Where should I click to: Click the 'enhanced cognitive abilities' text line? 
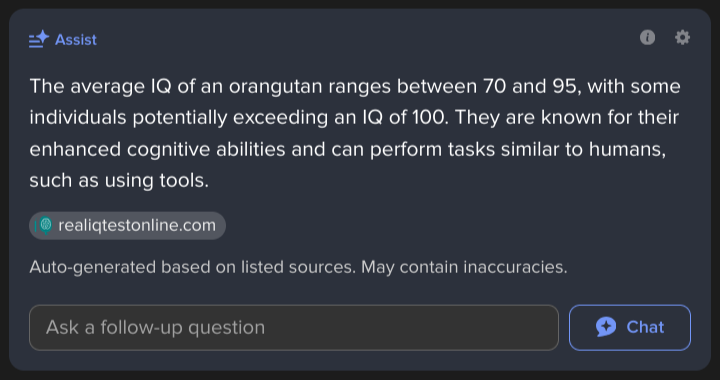point(157,150)
